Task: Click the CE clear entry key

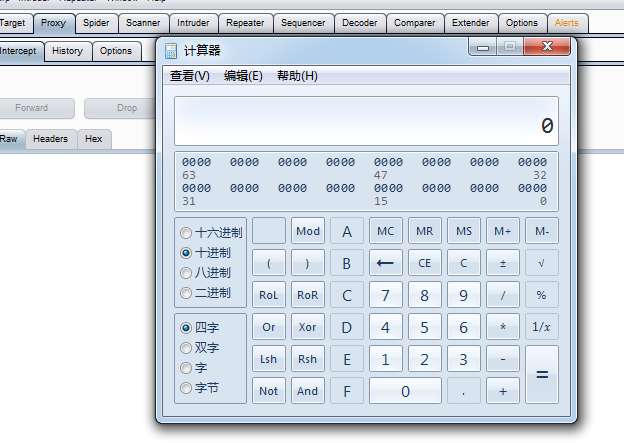Action: (x=425, y=263)
